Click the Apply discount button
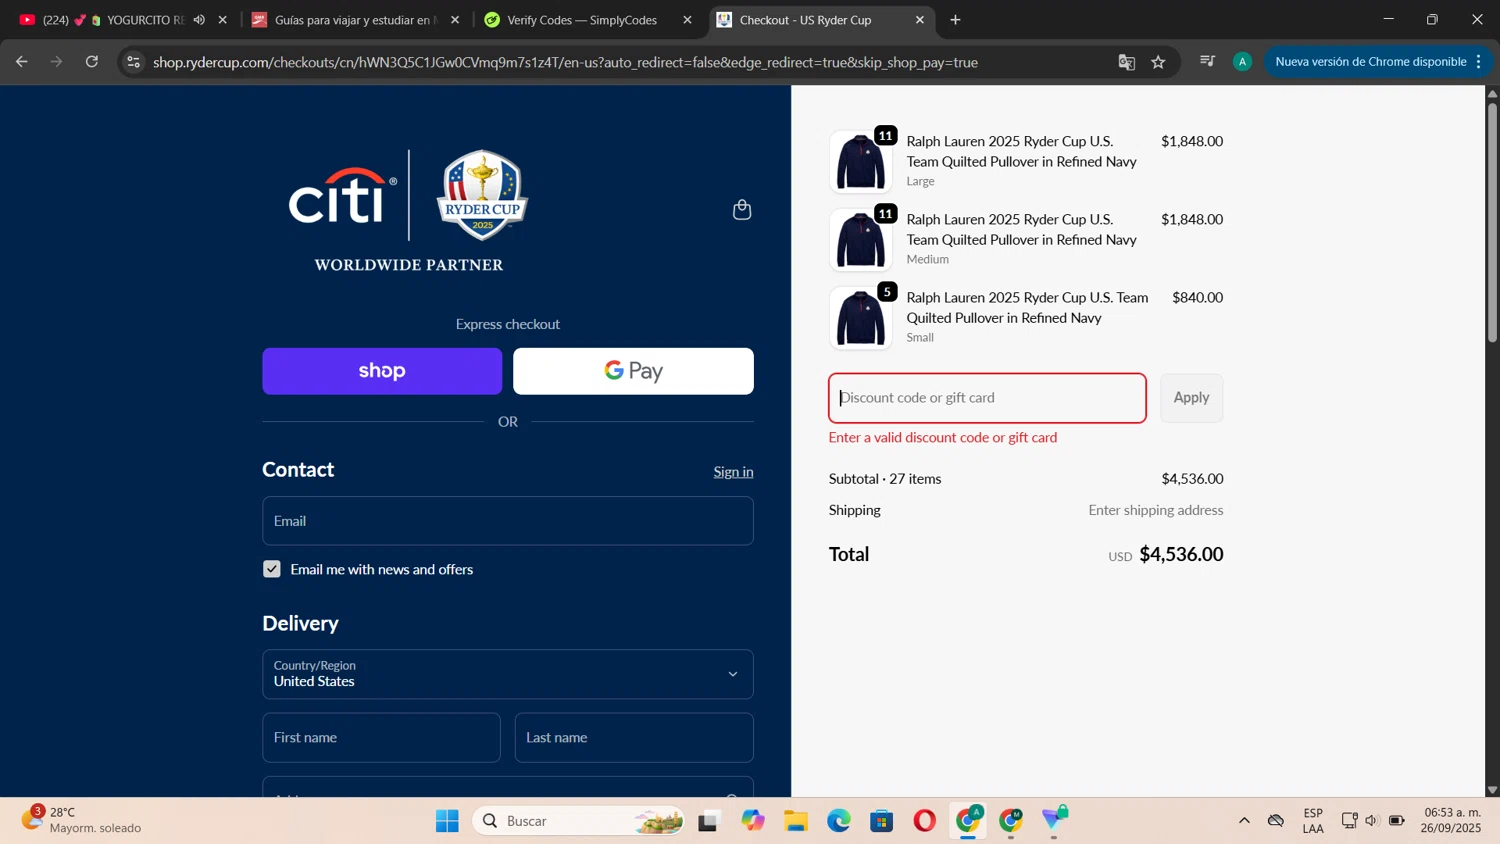The image size is (1500, 844). tap(1191, 398)
